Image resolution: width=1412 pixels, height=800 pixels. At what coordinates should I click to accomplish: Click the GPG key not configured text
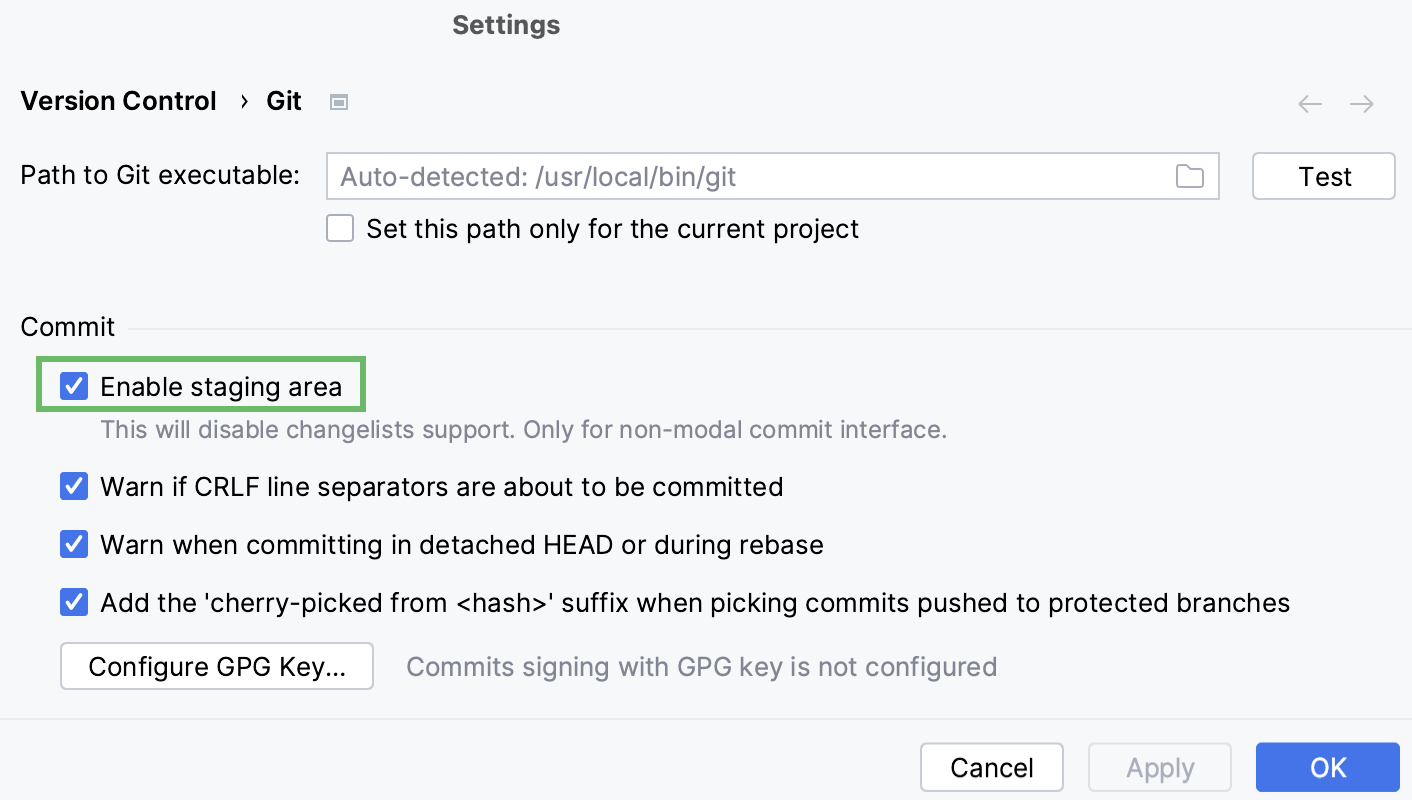[701, 667]
